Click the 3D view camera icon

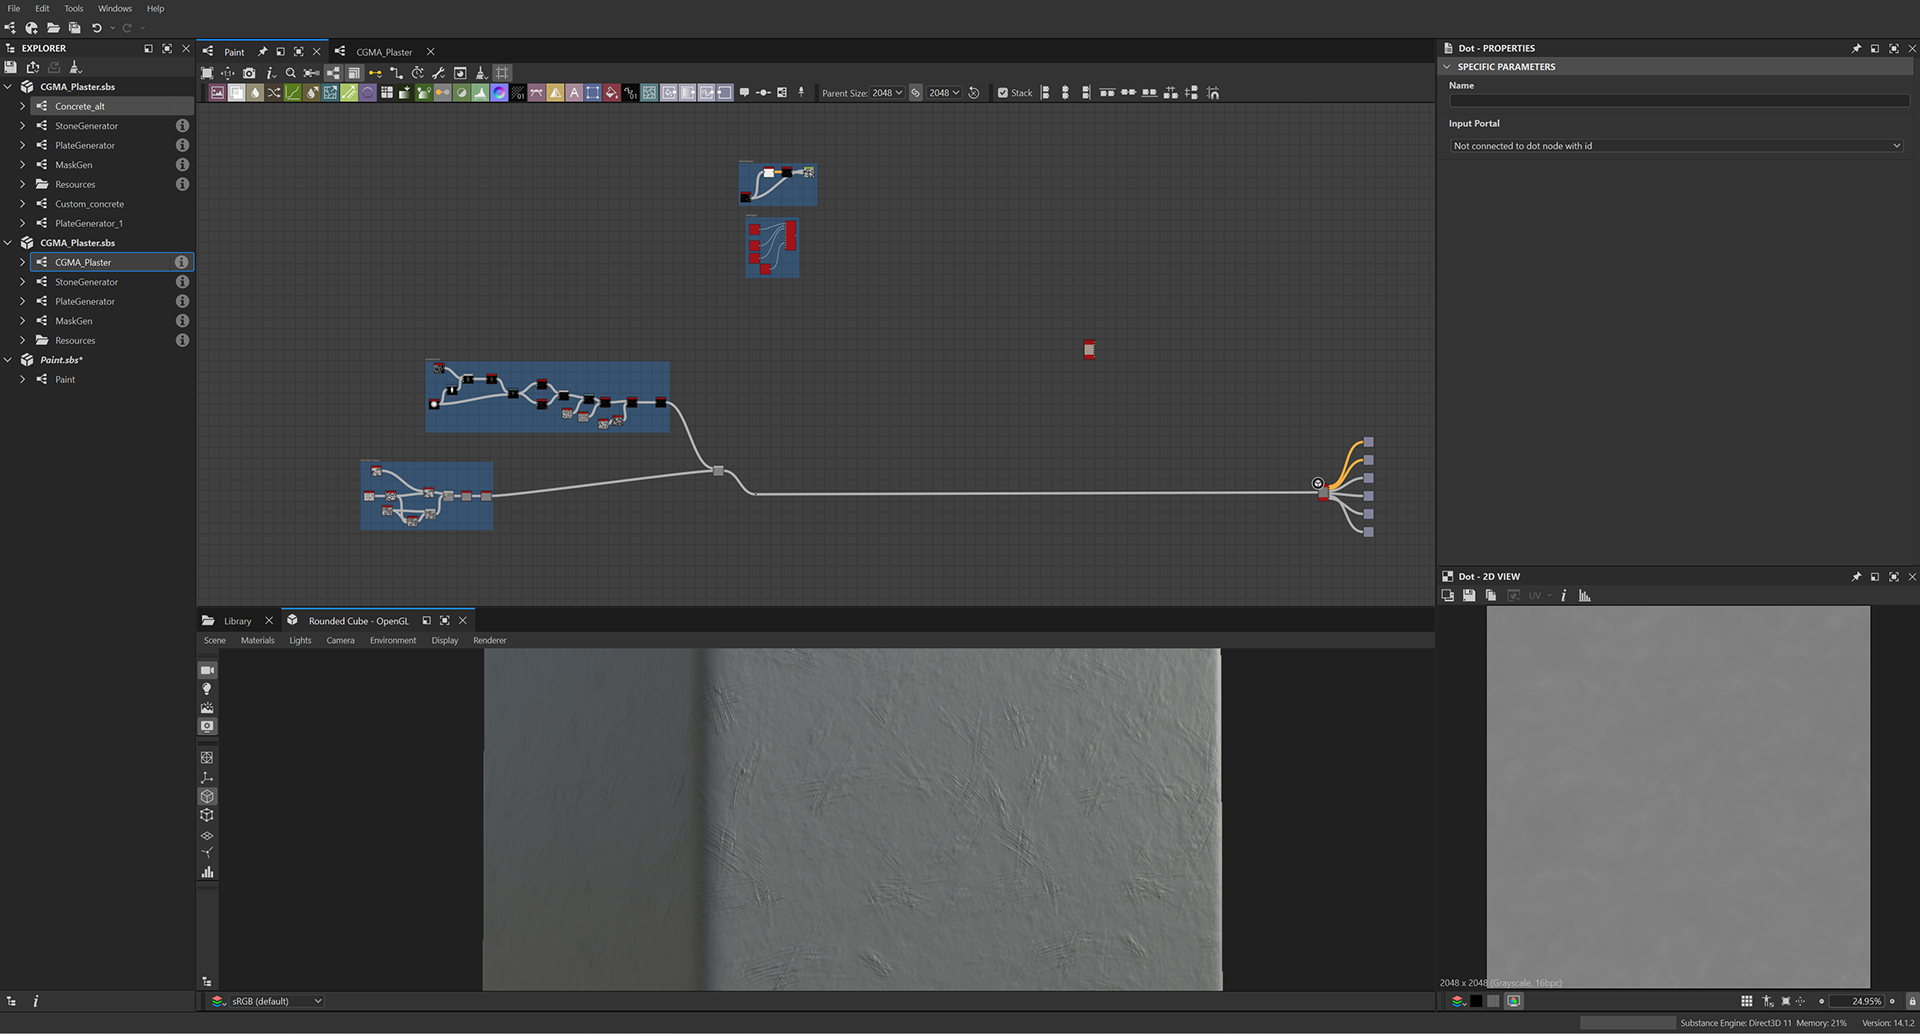207,670
